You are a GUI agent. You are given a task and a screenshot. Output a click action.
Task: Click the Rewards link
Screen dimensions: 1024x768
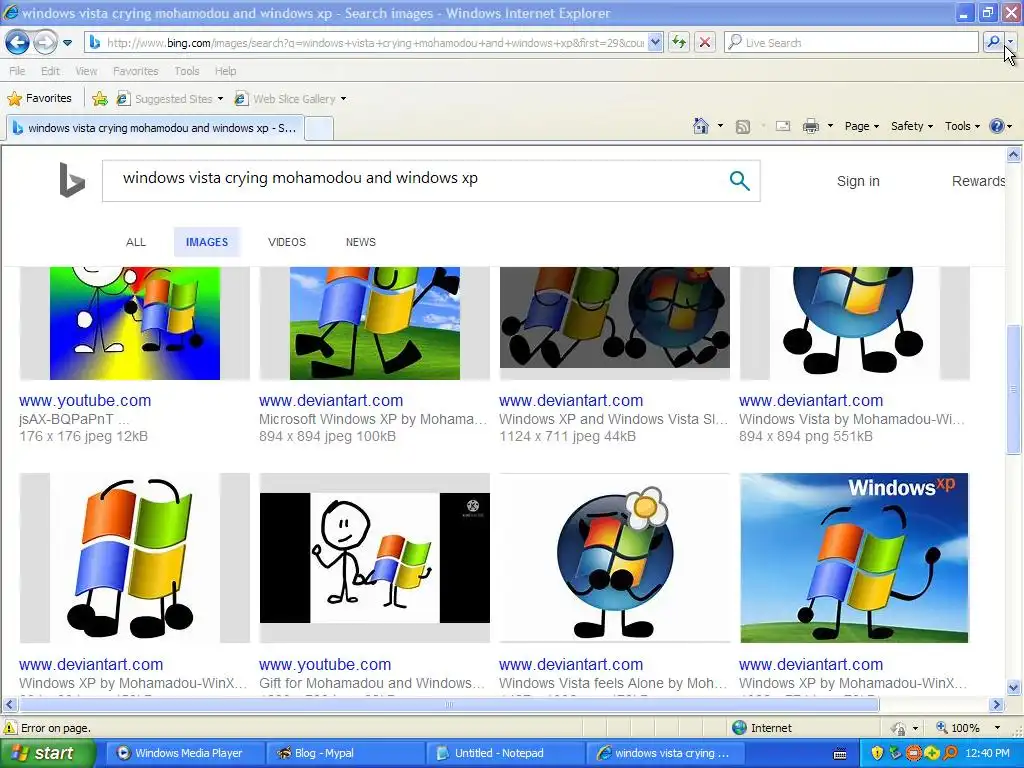click(x=978, y=181)
